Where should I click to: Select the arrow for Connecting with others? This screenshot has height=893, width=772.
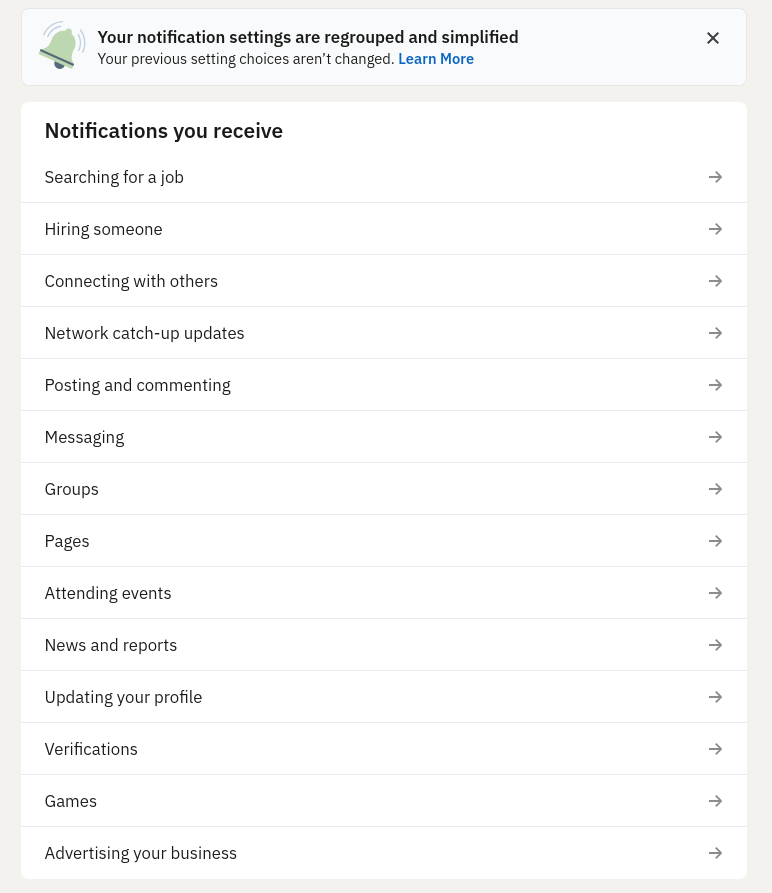click(x=715, y=281)
